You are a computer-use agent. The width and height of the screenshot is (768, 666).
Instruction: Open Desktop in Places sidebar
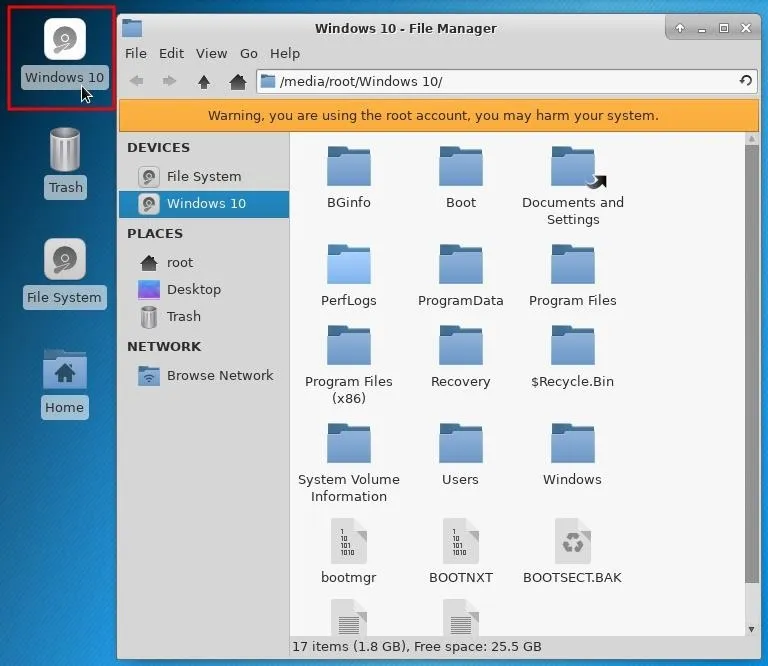point(204,290)
